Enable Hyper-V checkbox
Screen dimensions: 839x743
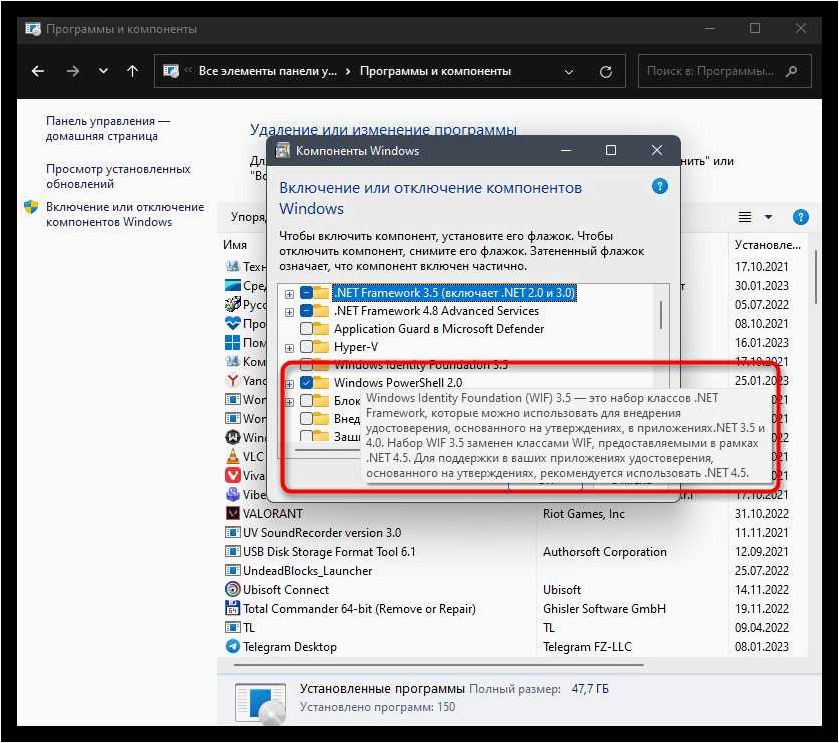pos(306,347)
